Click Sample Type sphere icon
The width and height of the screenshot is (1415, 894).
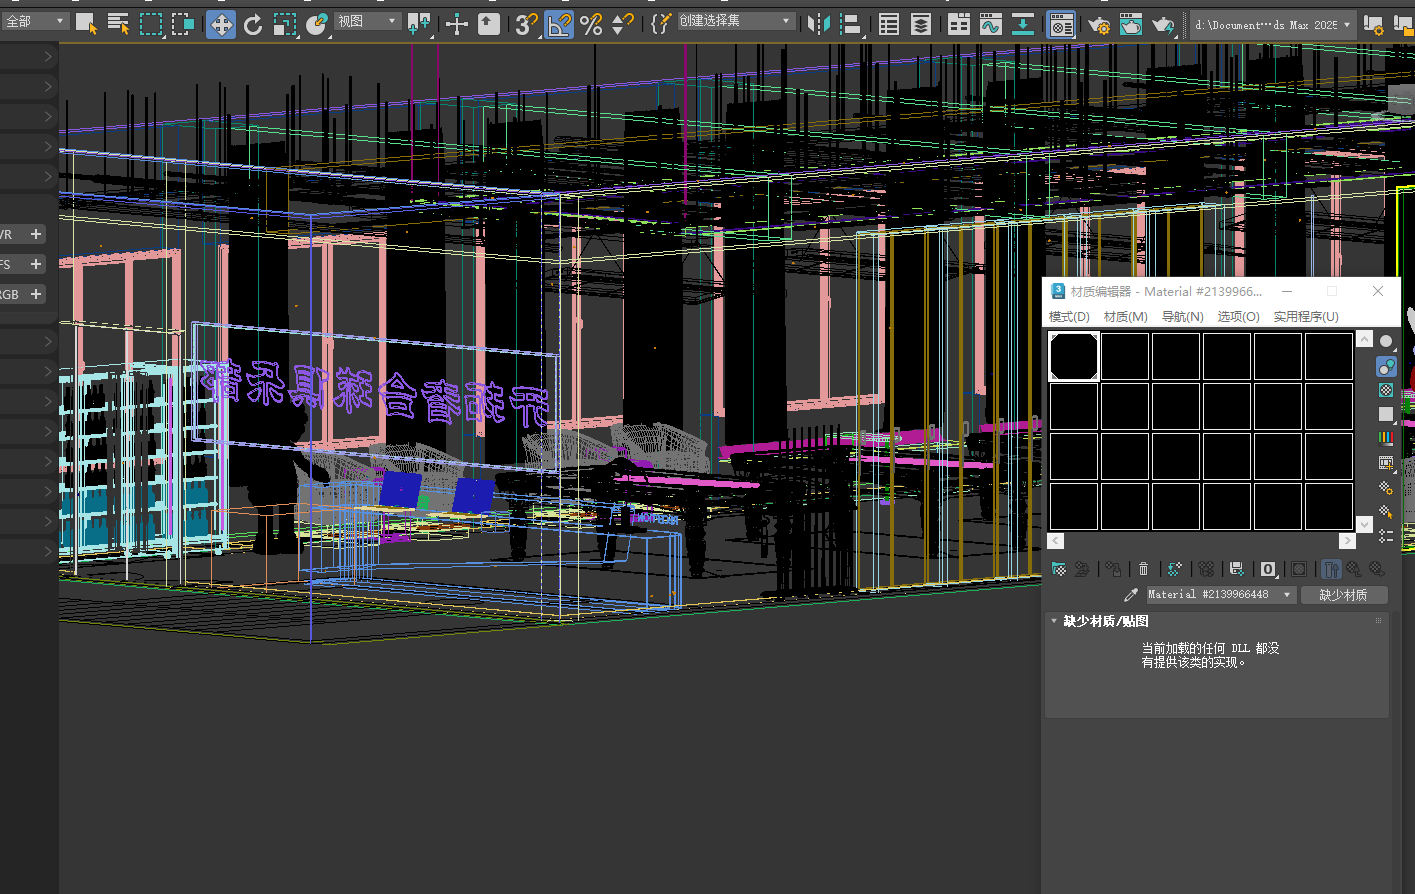point(1386,342)
